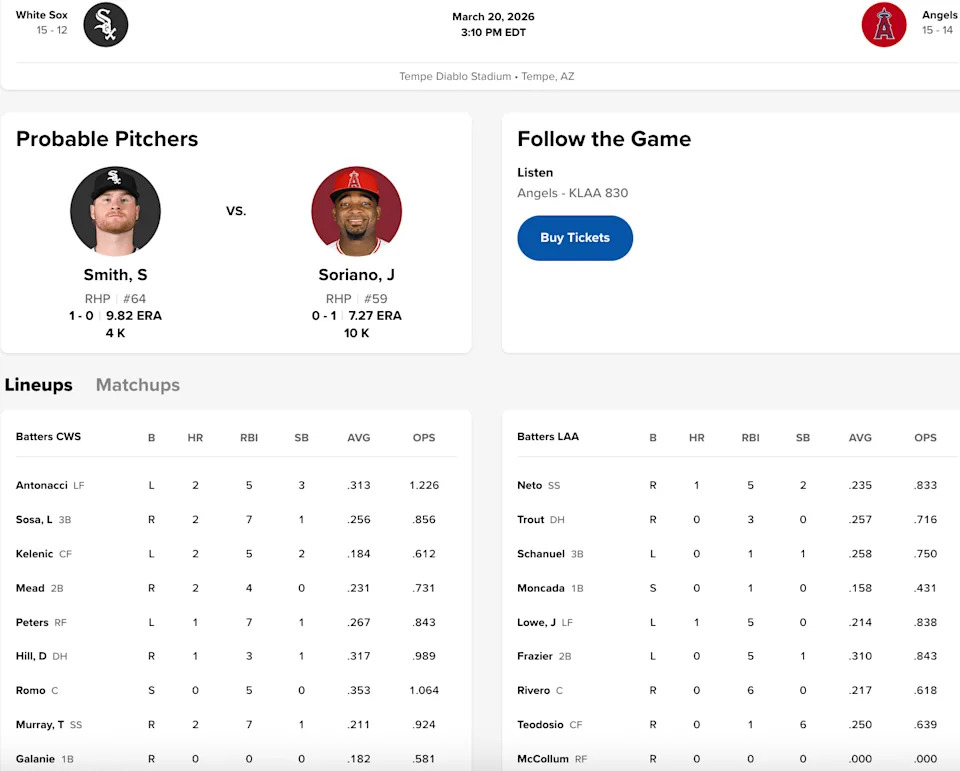Open Soriano, J pitcher headshot
The width and height of the screenshot is (960, 771).
tap(357, 212)
